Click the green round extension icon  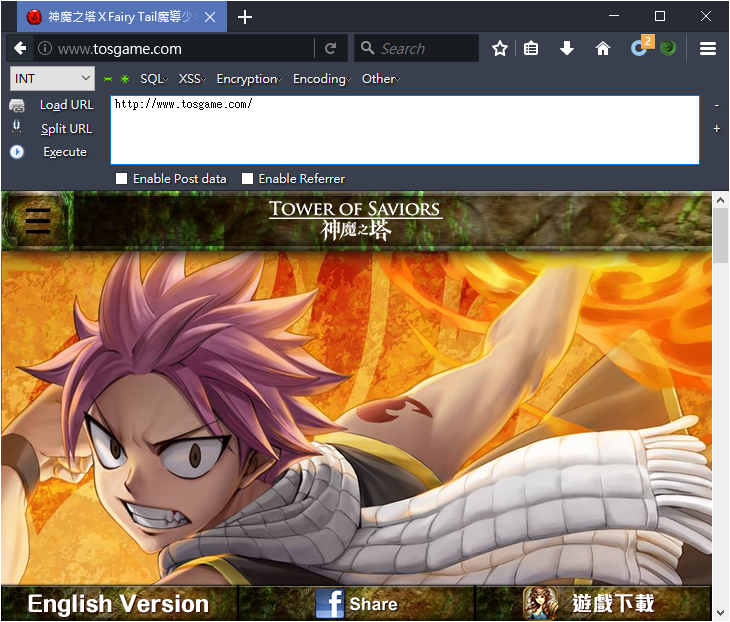click(x=668, y=48)
